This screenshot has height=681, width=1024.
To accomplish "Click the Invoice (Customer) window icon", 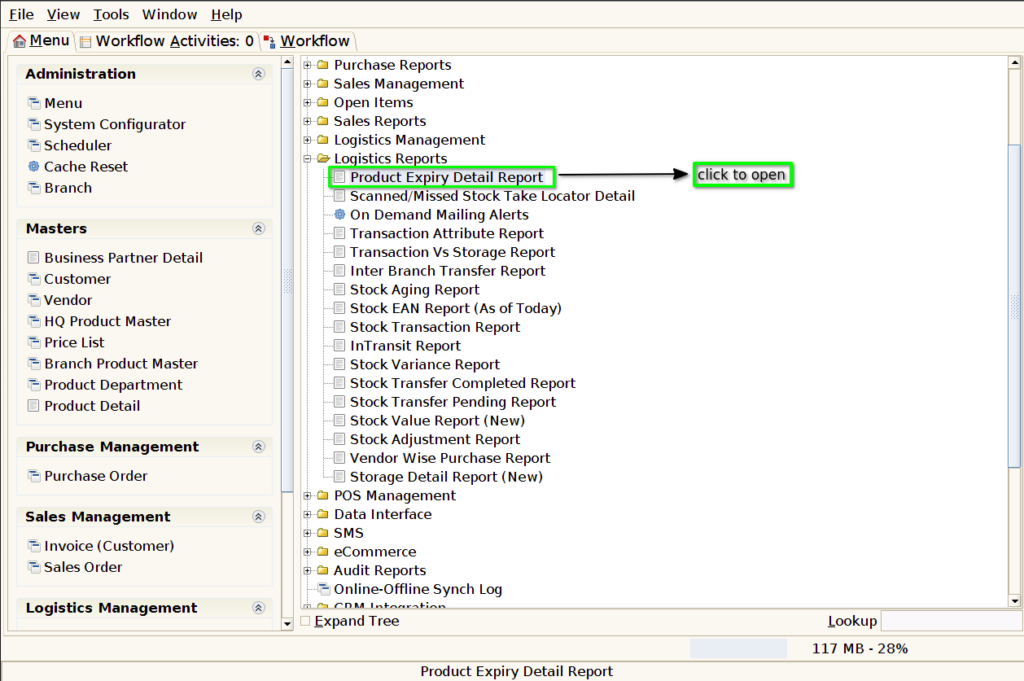I will click(x=34, y=545).
